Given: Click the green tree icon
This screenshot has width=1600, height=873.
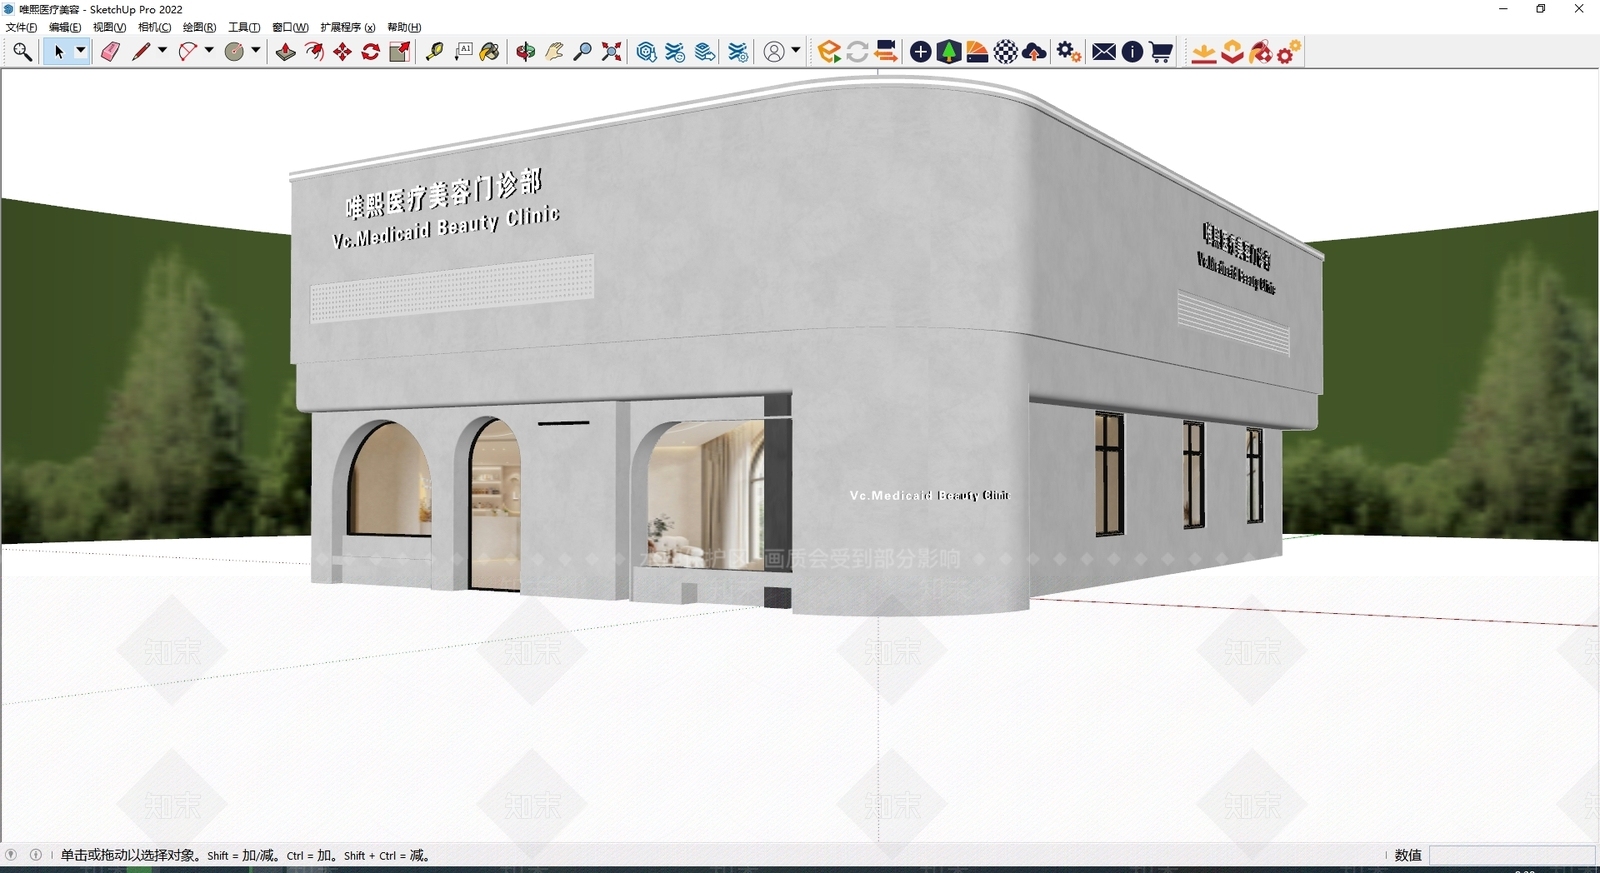Looking at the screenshot, I should (x=949, y=52).
